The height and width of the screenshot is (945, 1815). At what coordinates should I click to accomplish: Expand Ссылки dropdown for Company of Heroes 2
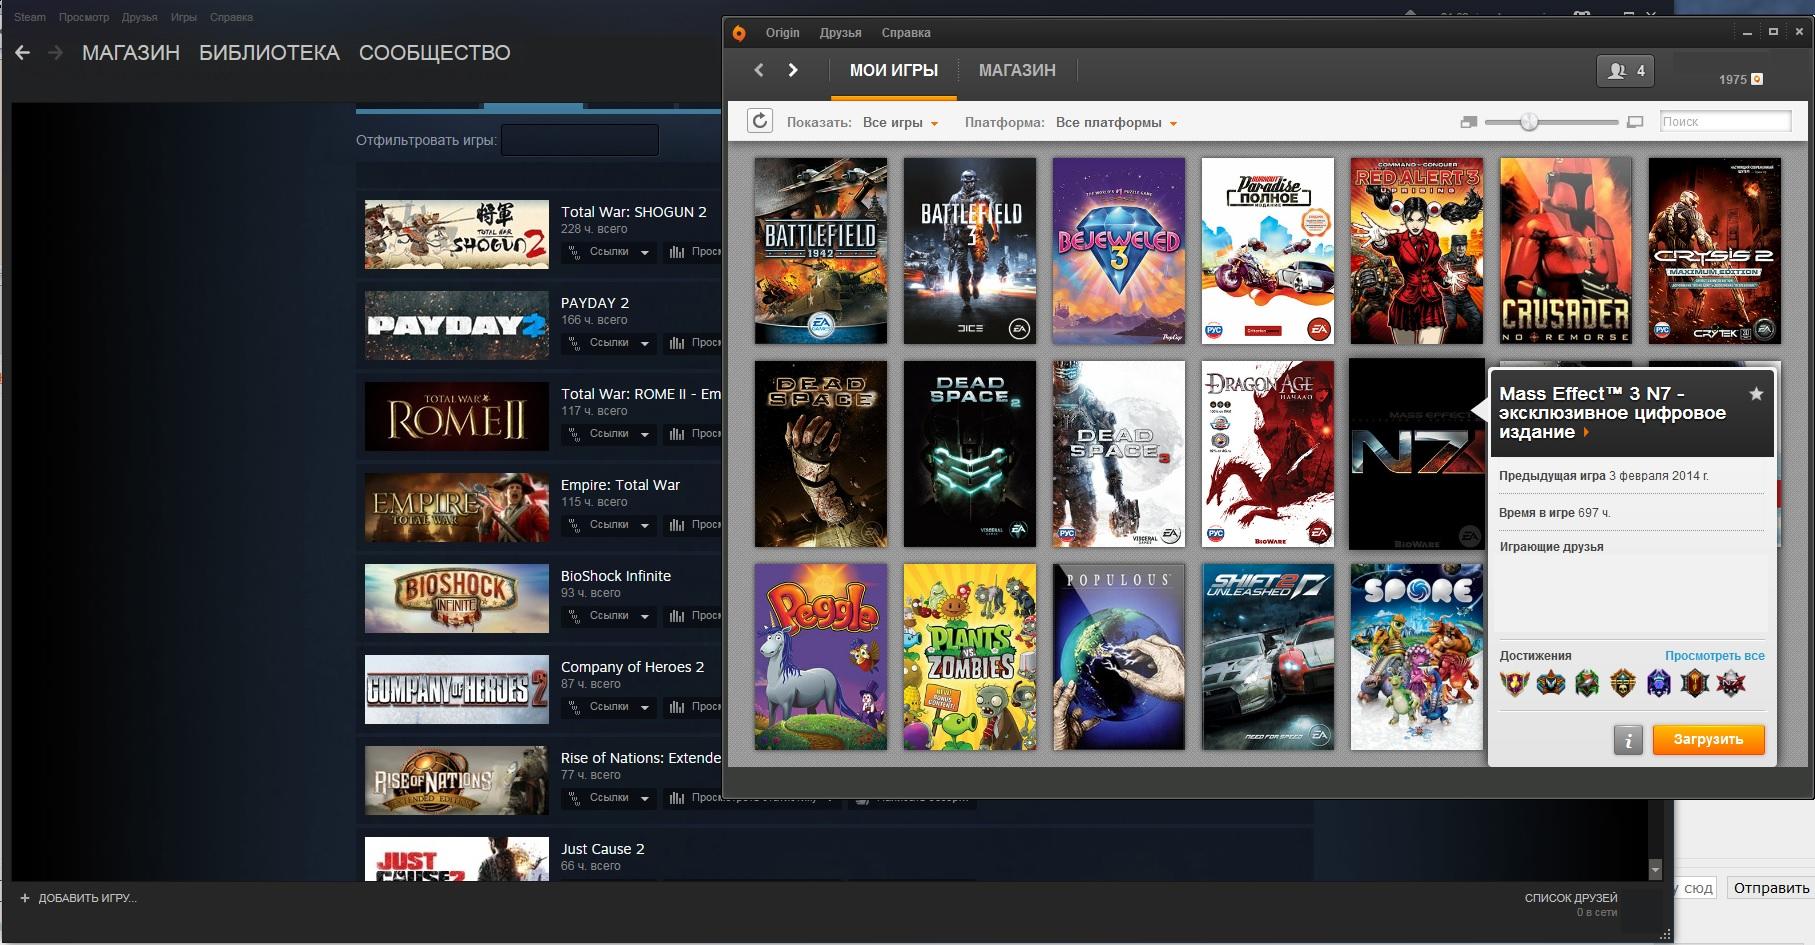609,707
